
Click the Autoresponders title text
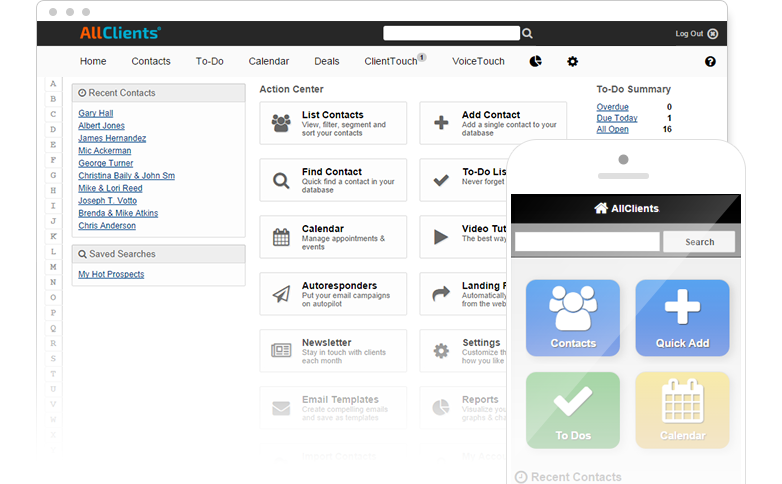pyautogui.click(x=339, y=285)
